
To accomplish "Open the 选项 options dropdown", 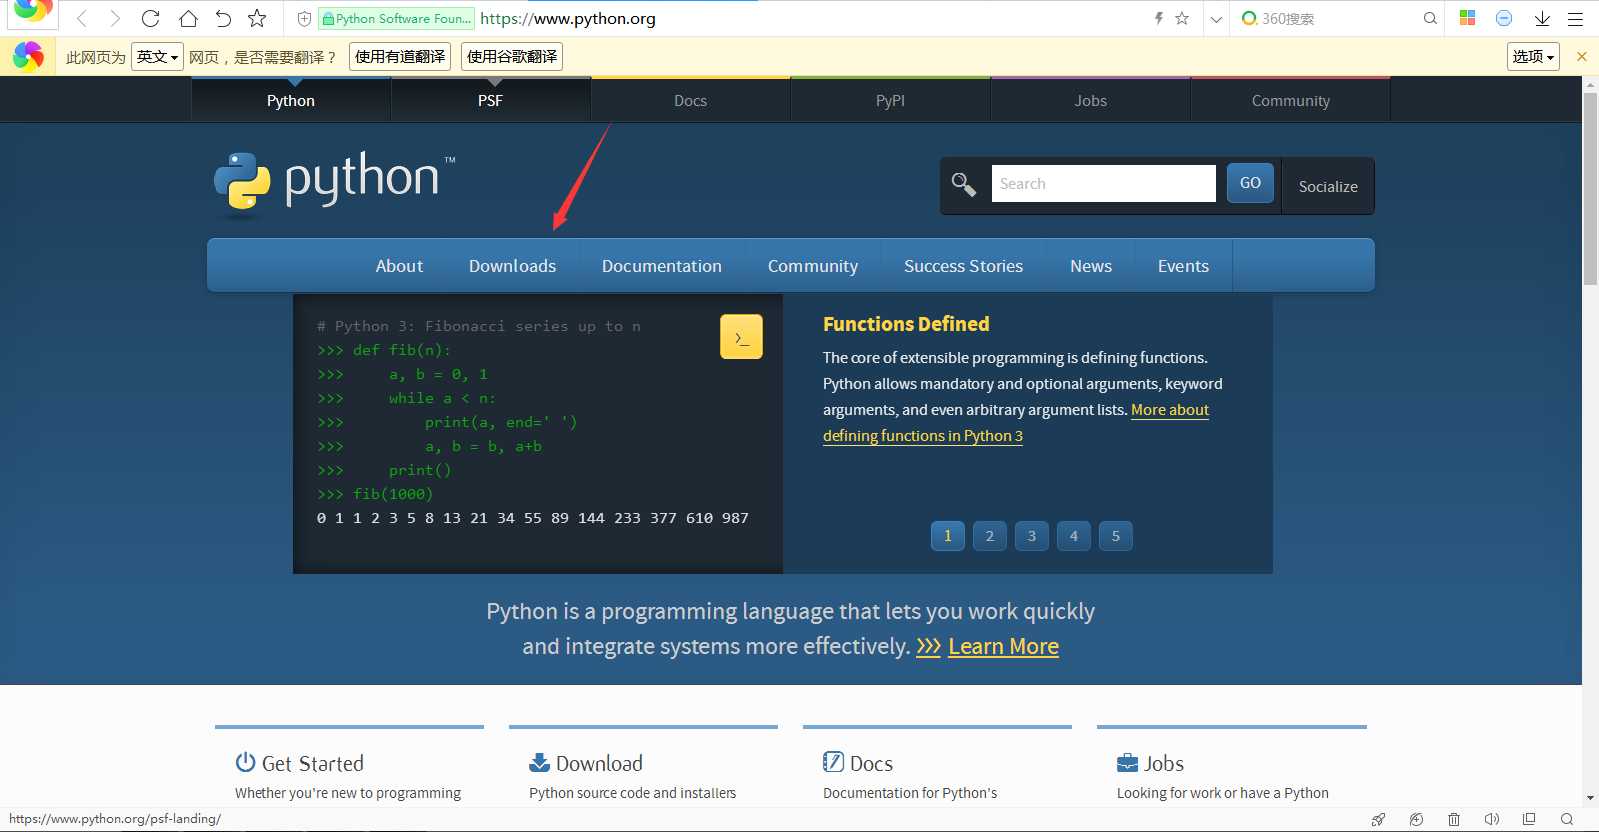I will point(1533,57).
